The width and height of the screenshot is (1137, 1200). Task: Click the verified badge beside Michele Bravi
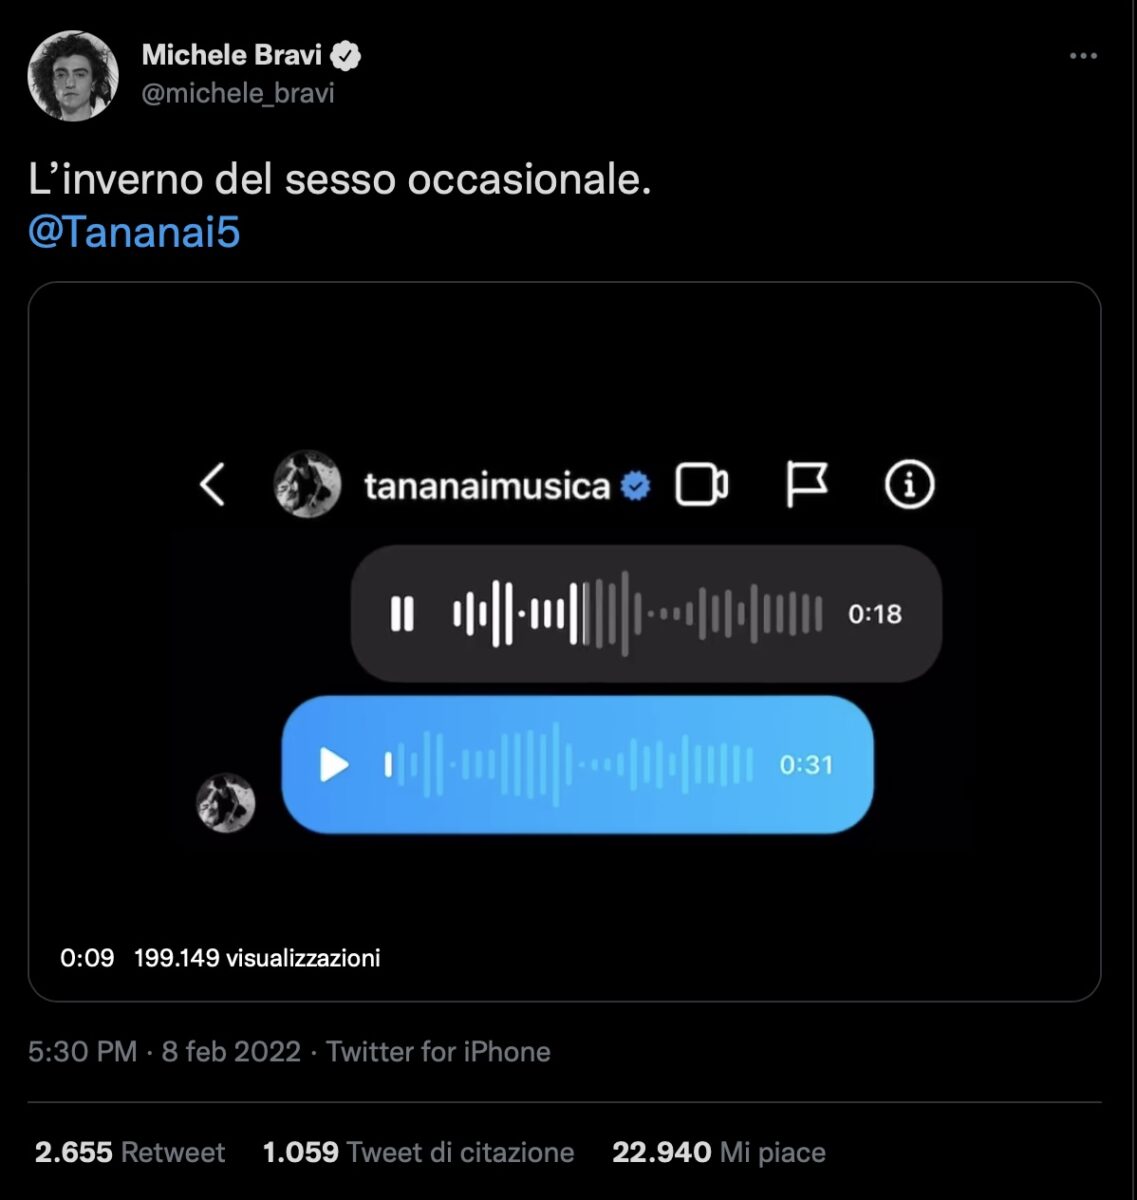[x=346, y=56]
